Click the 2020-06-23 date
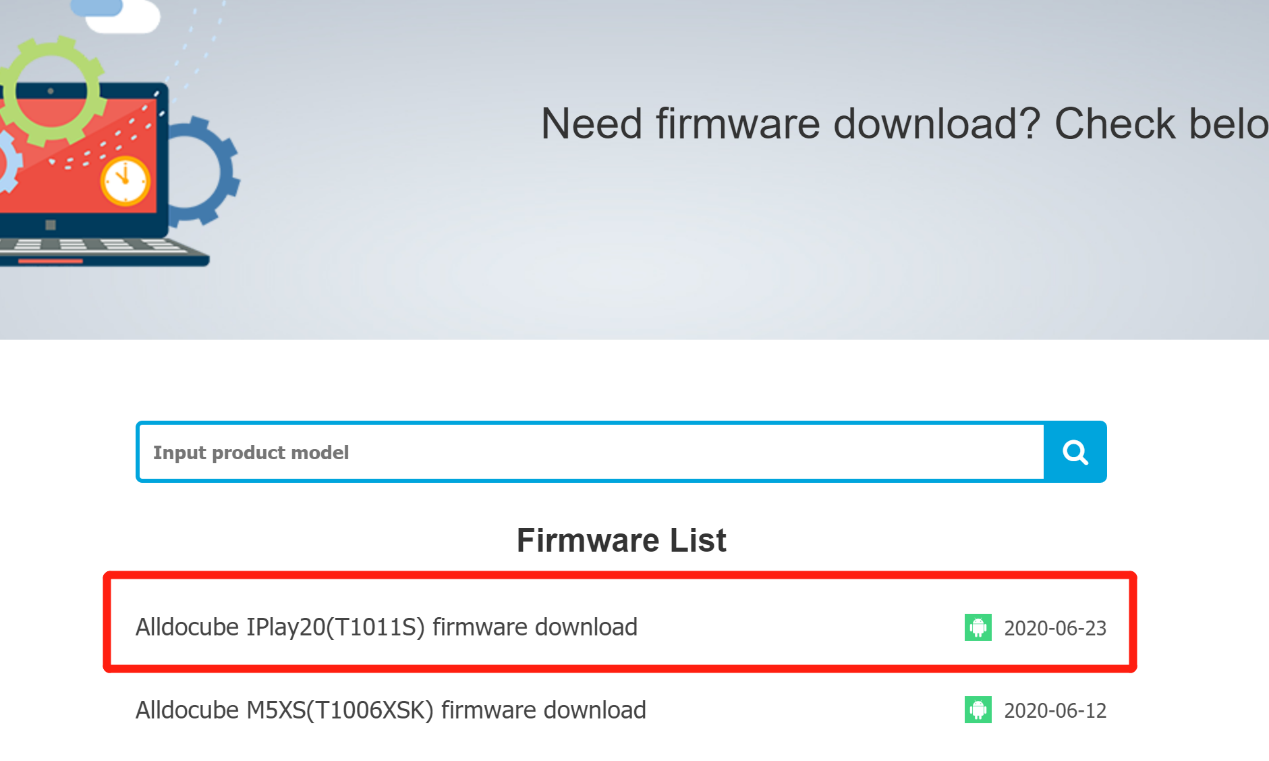The height and width of the screenshot is (761, 1269). (1055, 628)
